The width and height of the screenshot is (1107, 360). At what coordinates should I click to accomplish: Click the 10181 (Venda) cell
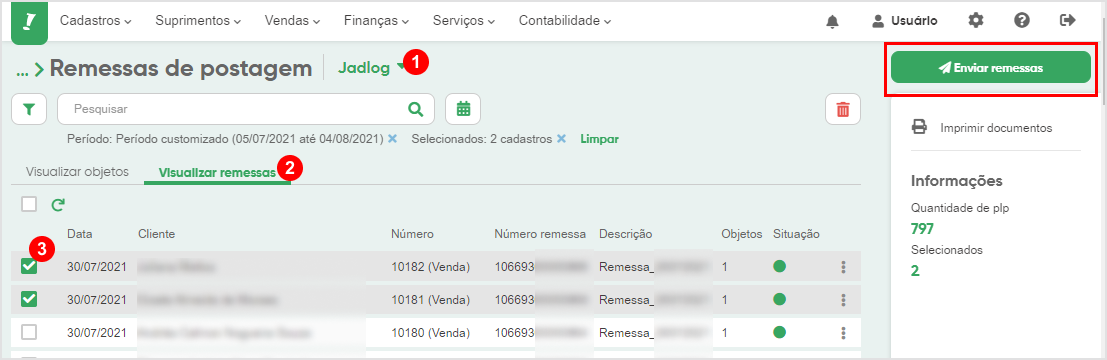[x=431, y=300]
